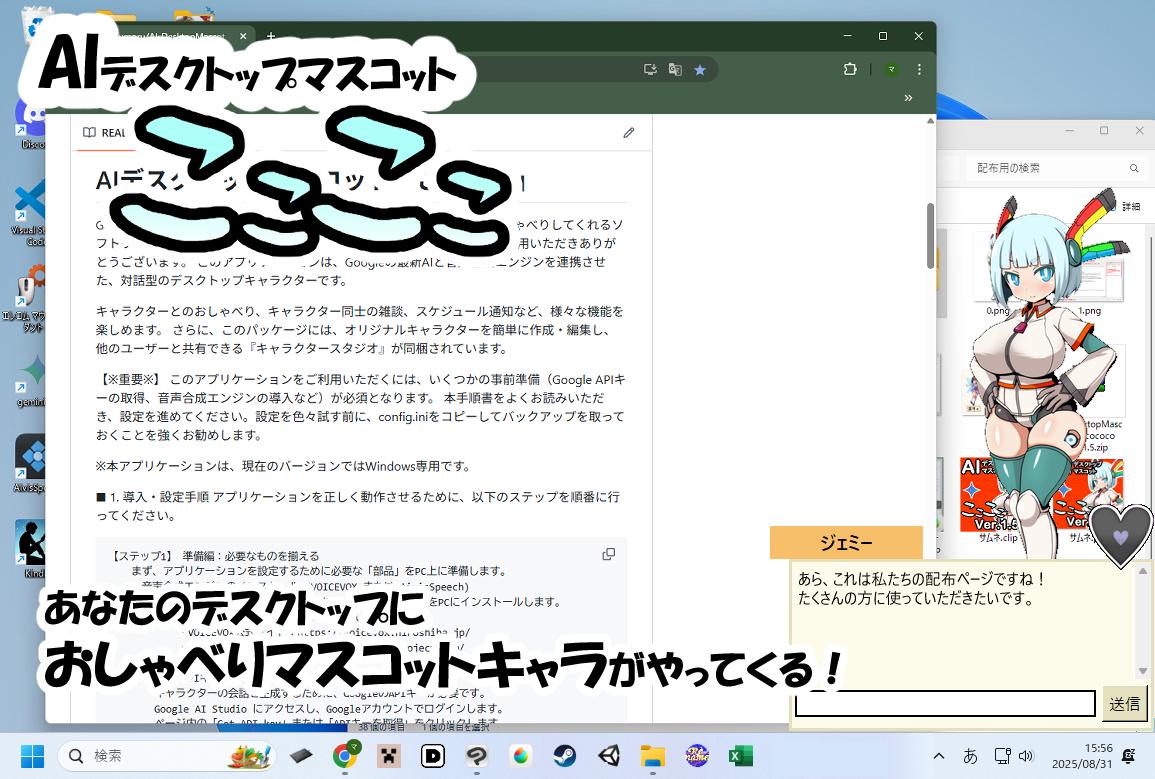This screenshot has height=779, width=1155.
Task: Launch Unity from the taskbar
Action: (x=608, y=756)
